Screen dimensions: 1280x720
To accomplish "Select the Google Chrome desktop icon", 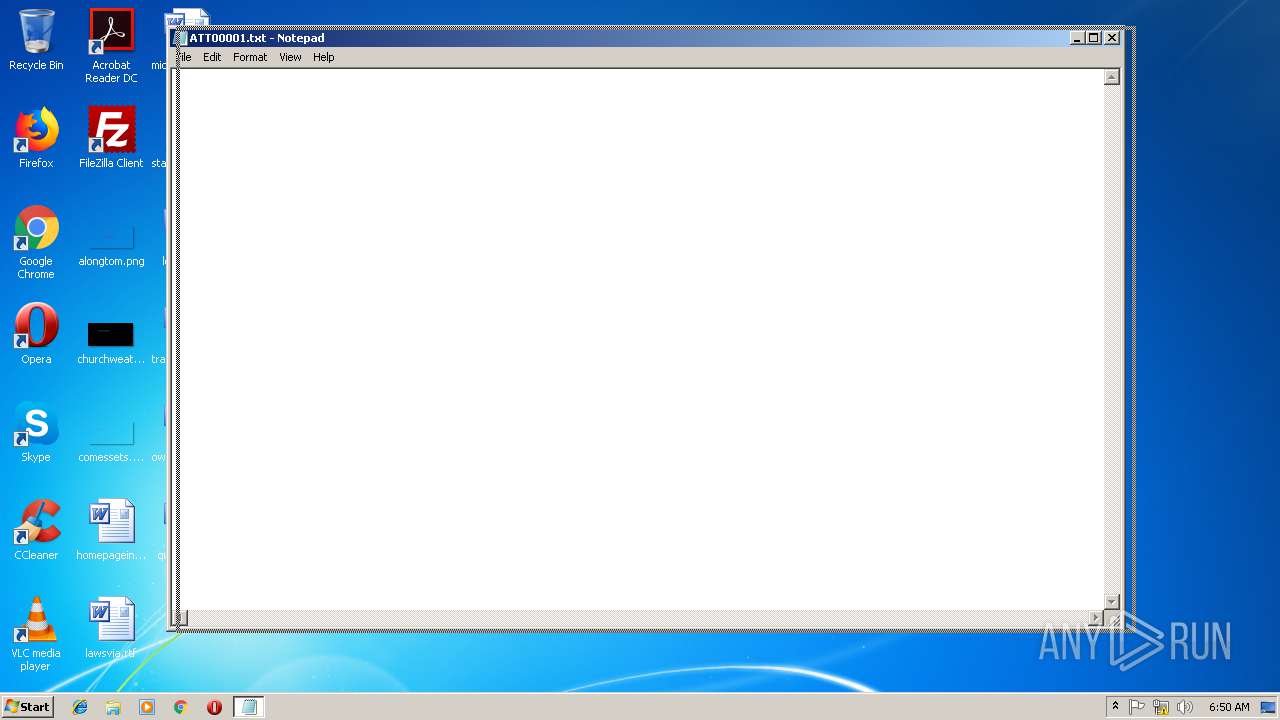I will tap(36, 242).
